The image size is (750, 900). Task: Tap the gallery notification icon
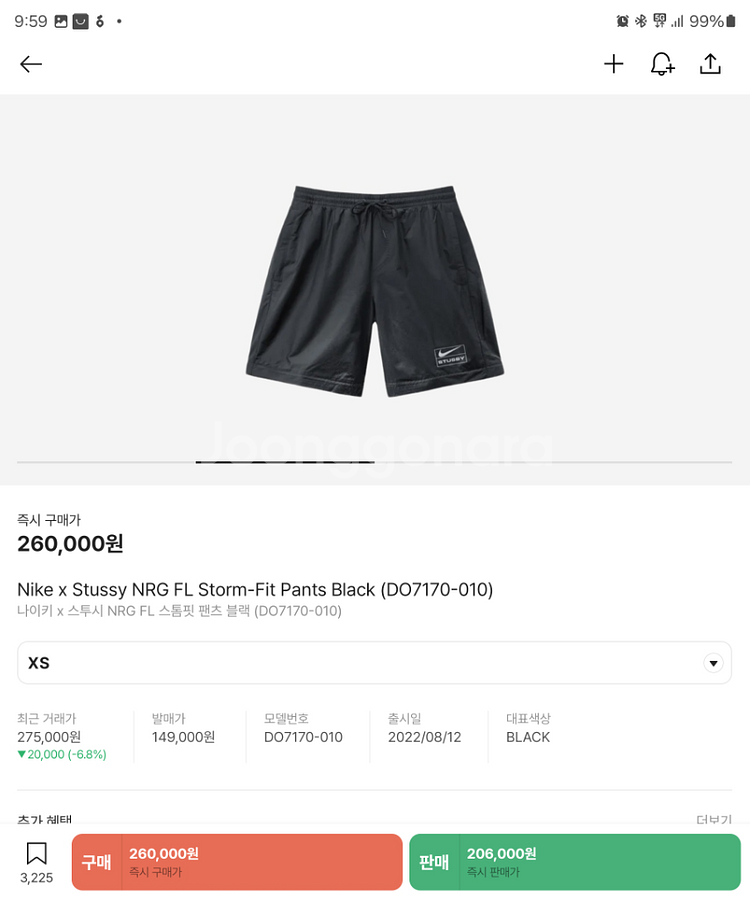pyautogui.click(x=61, y=21)
